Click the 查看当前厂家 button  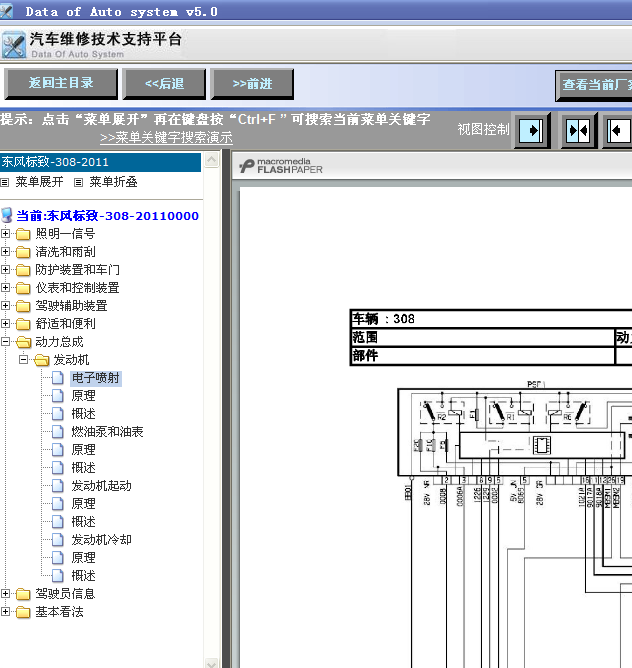[x=594, y=85]
